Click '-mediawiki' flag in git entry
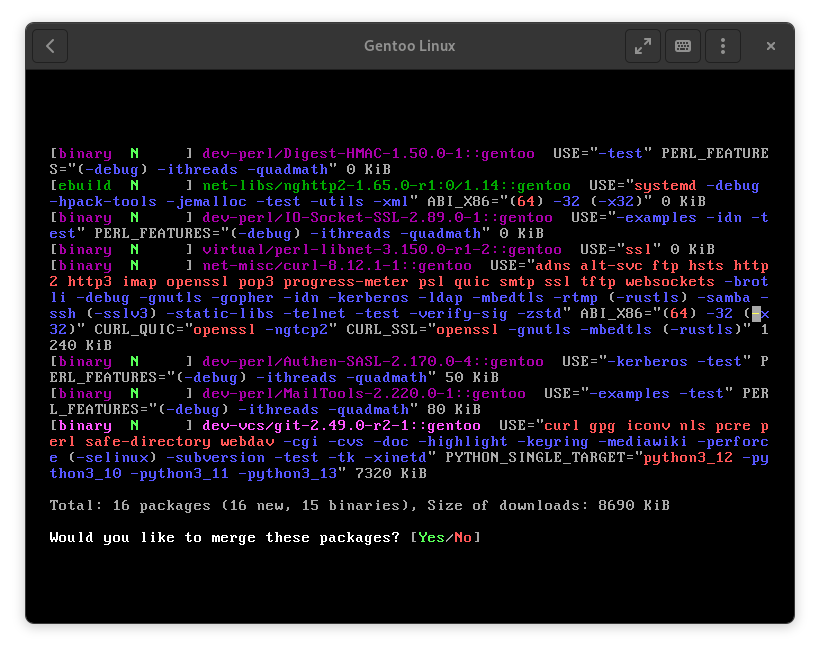 (643, 442)
